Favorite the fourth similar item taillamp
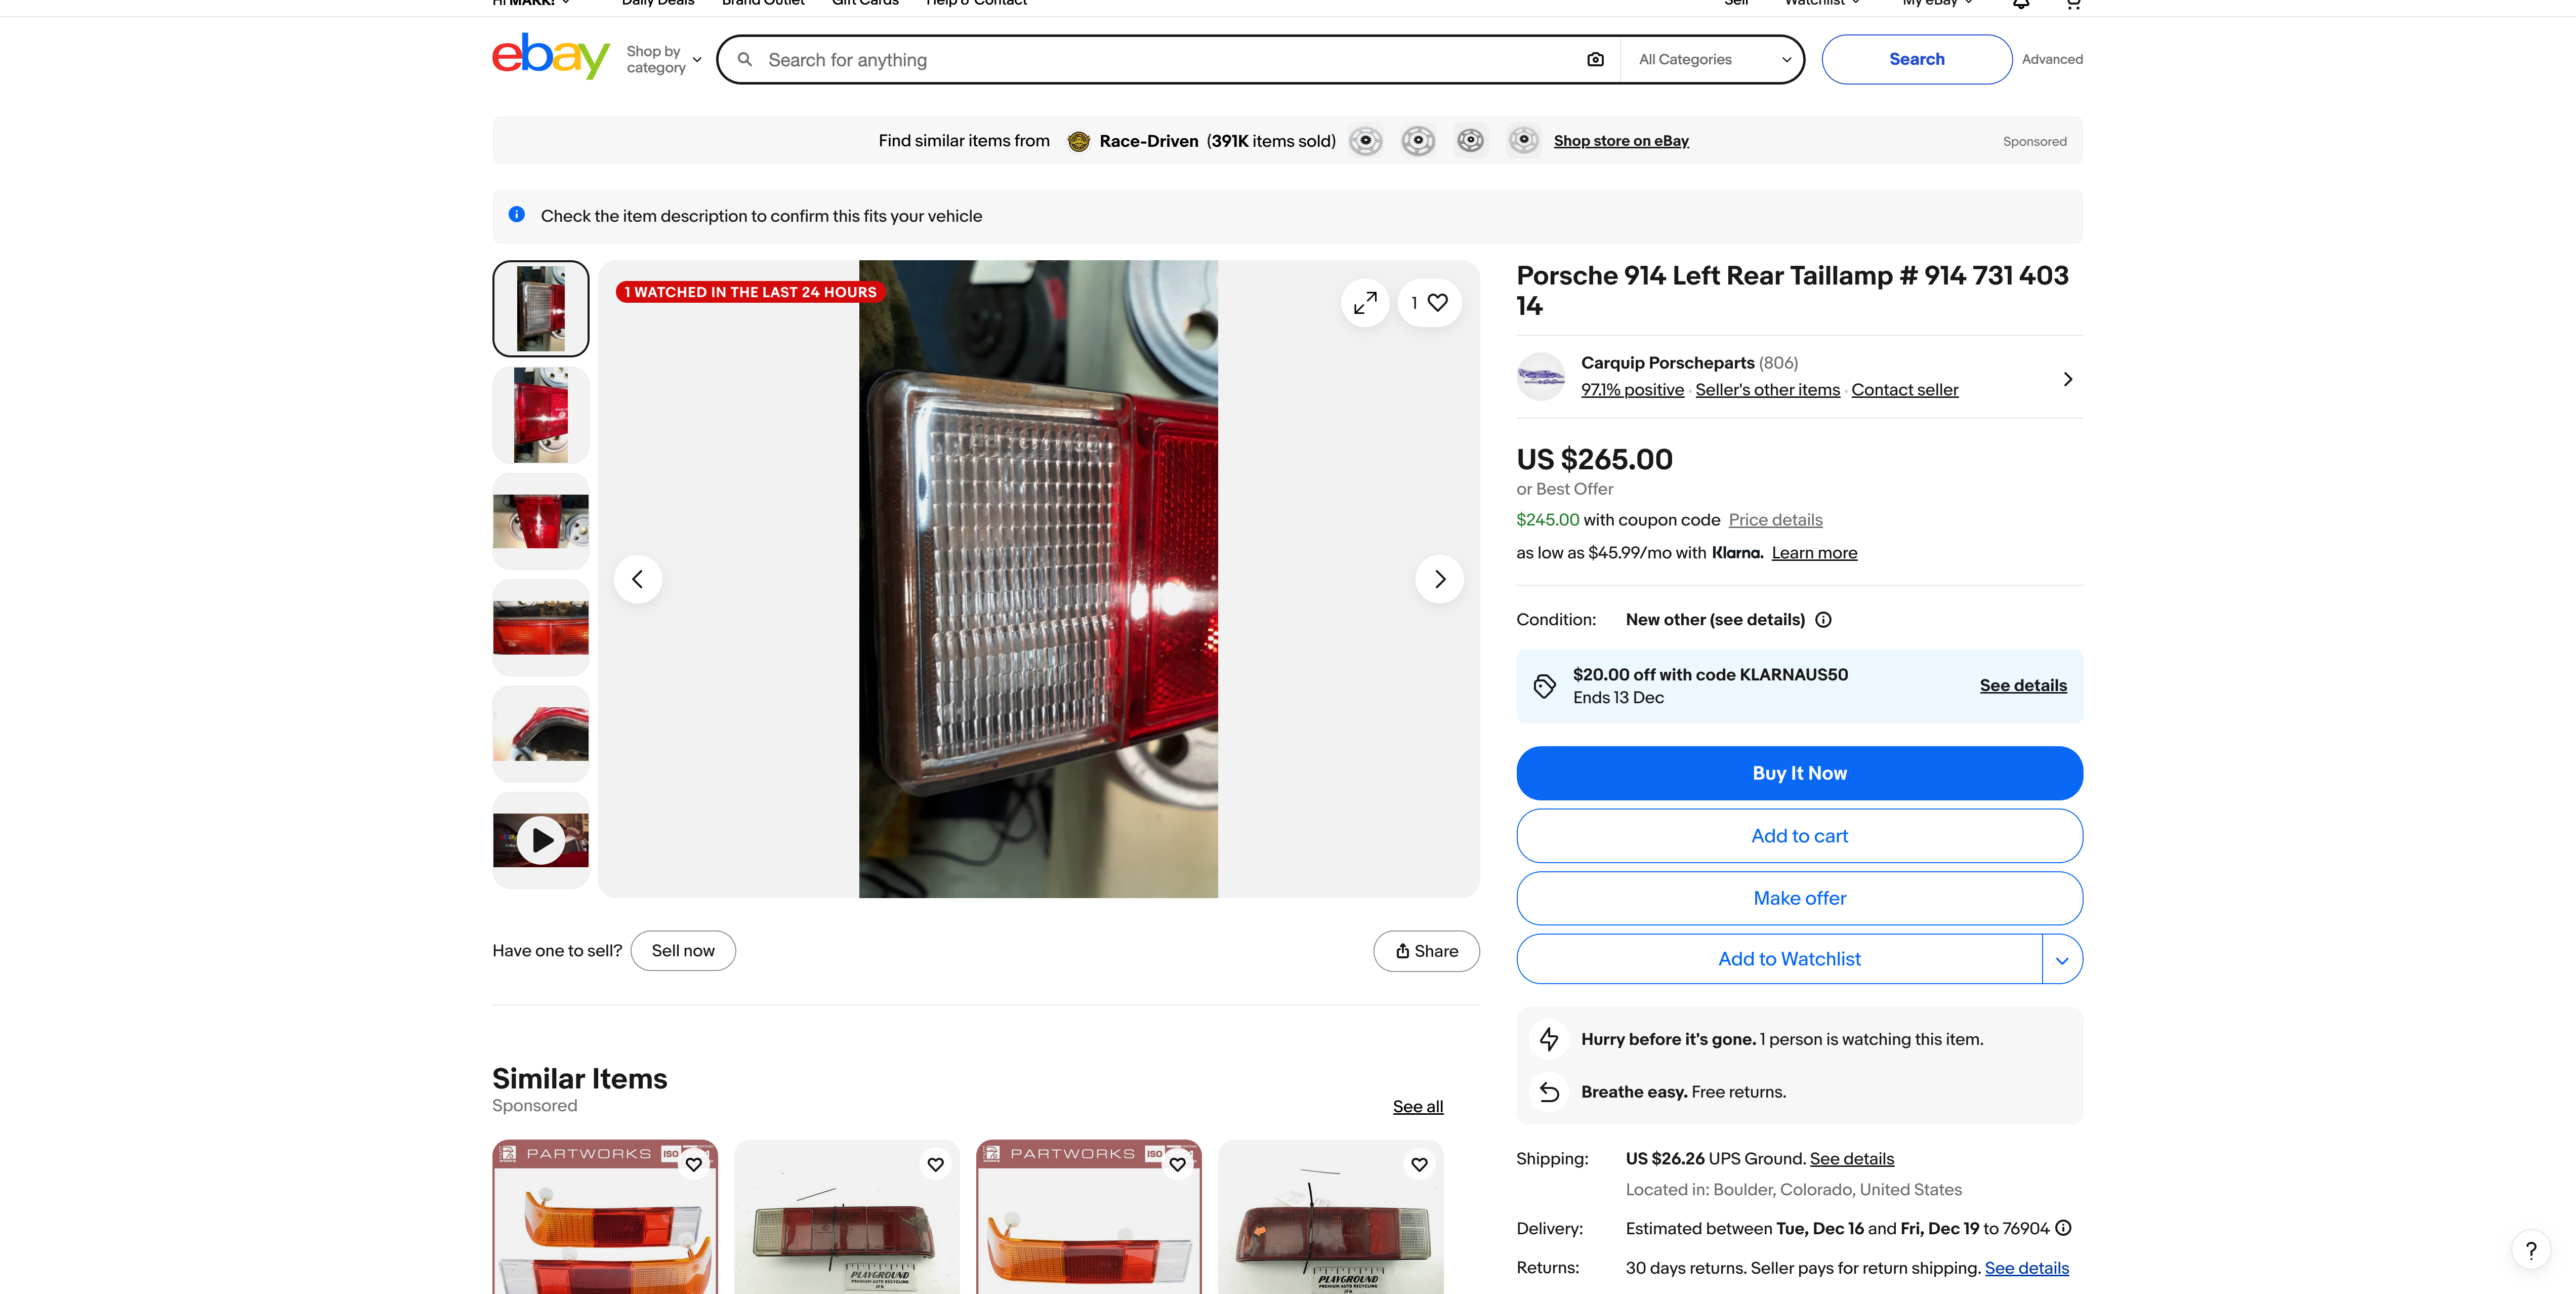The image size is (2576, 1294). click(1419, 1164)
